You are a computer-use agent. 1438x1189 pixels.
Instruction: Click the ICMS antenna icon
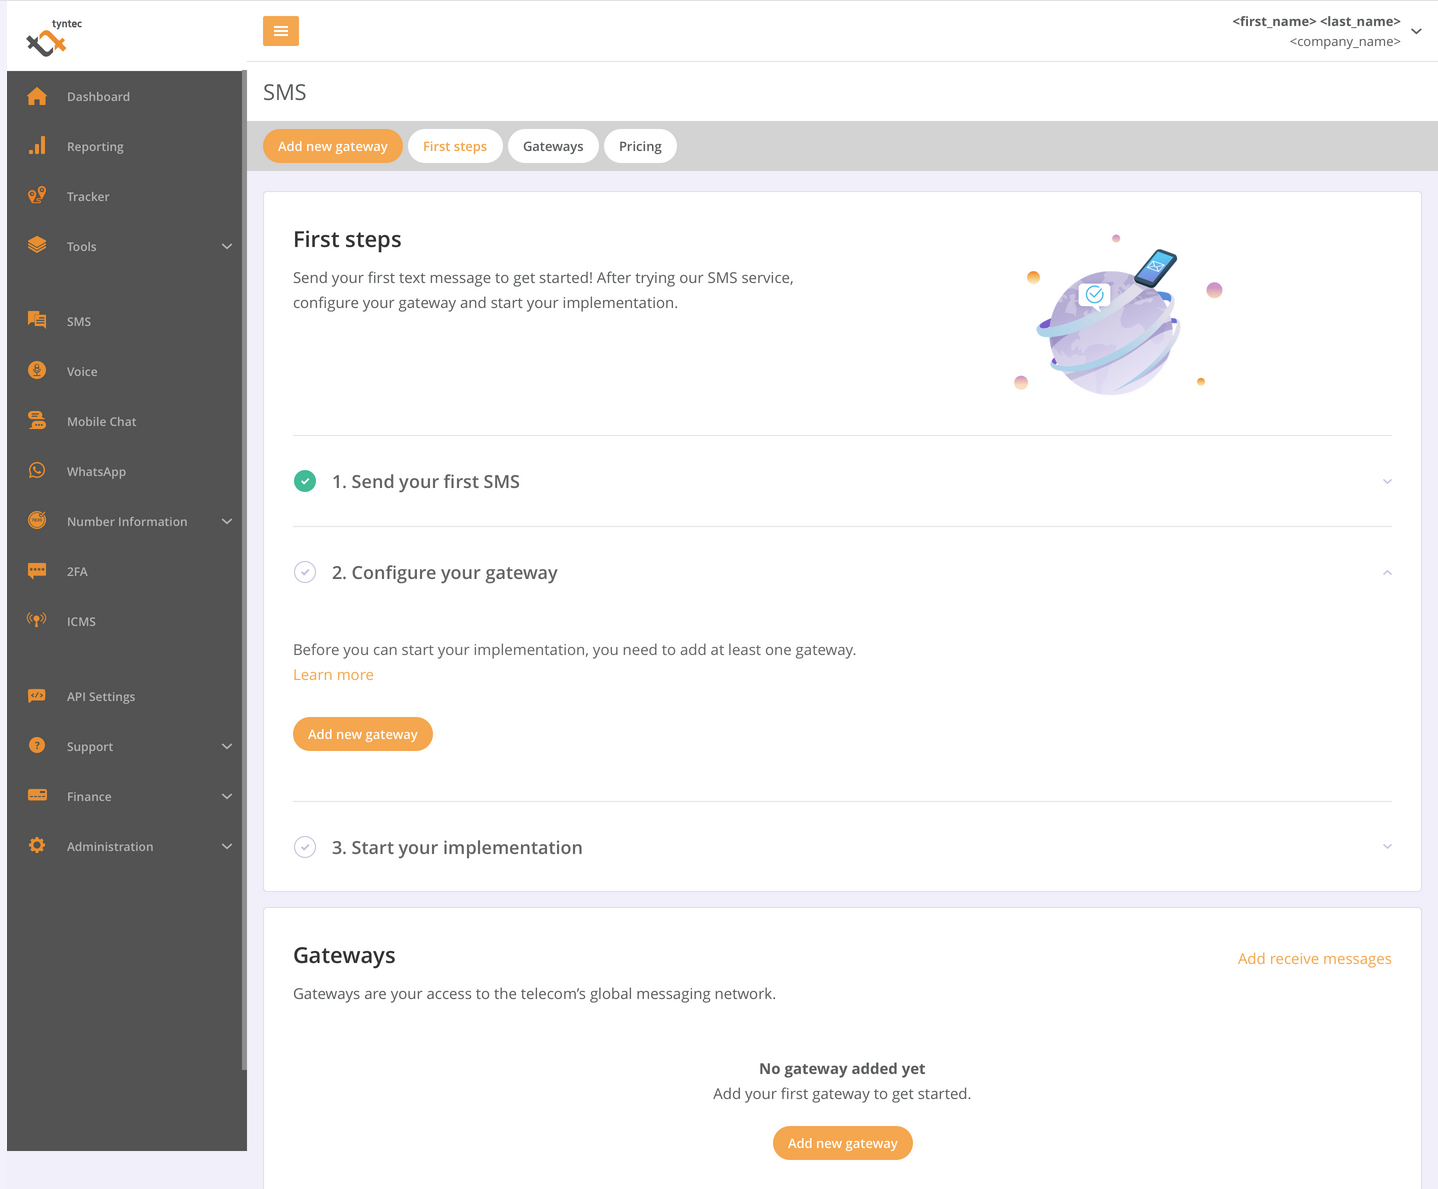[x=37, y=620]
